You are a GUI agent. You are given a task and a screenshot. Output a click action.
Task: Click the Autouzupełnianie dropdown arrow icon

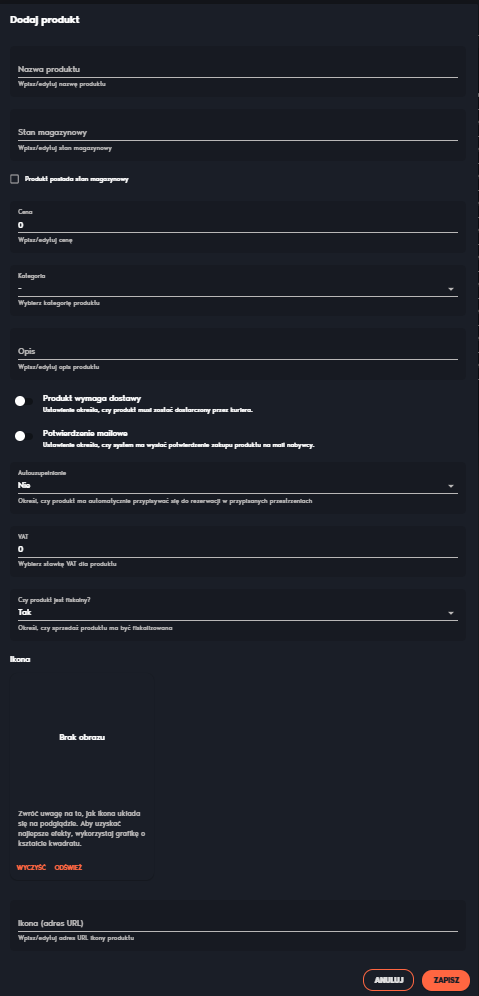(450, 486)
